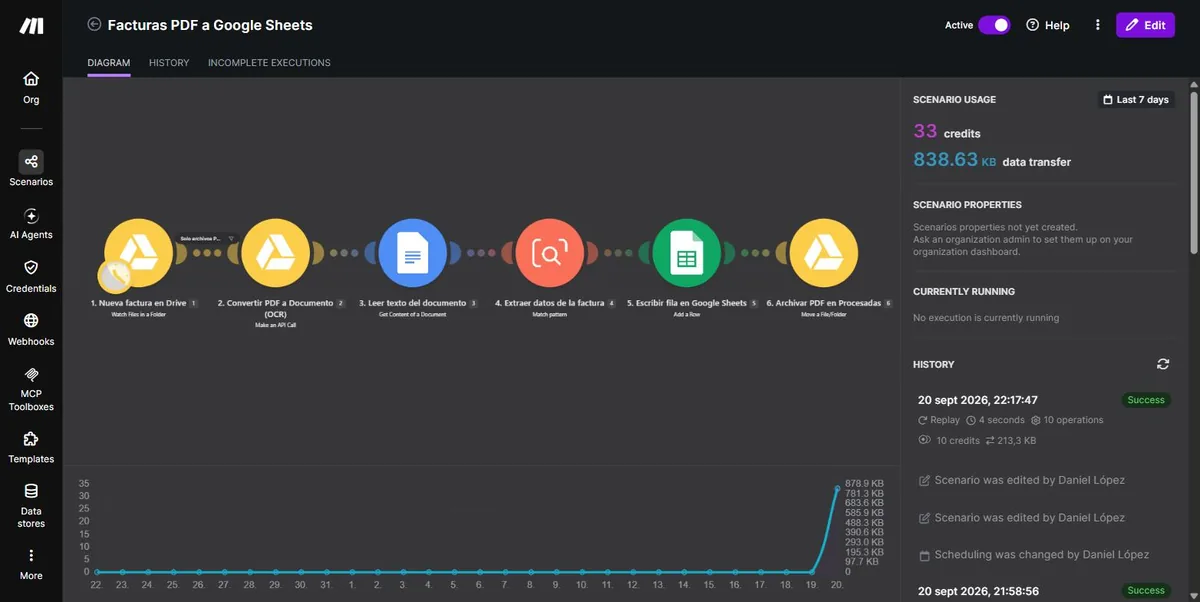
Task: Click the '10 credits' label in history
Action: coord(949,440)
